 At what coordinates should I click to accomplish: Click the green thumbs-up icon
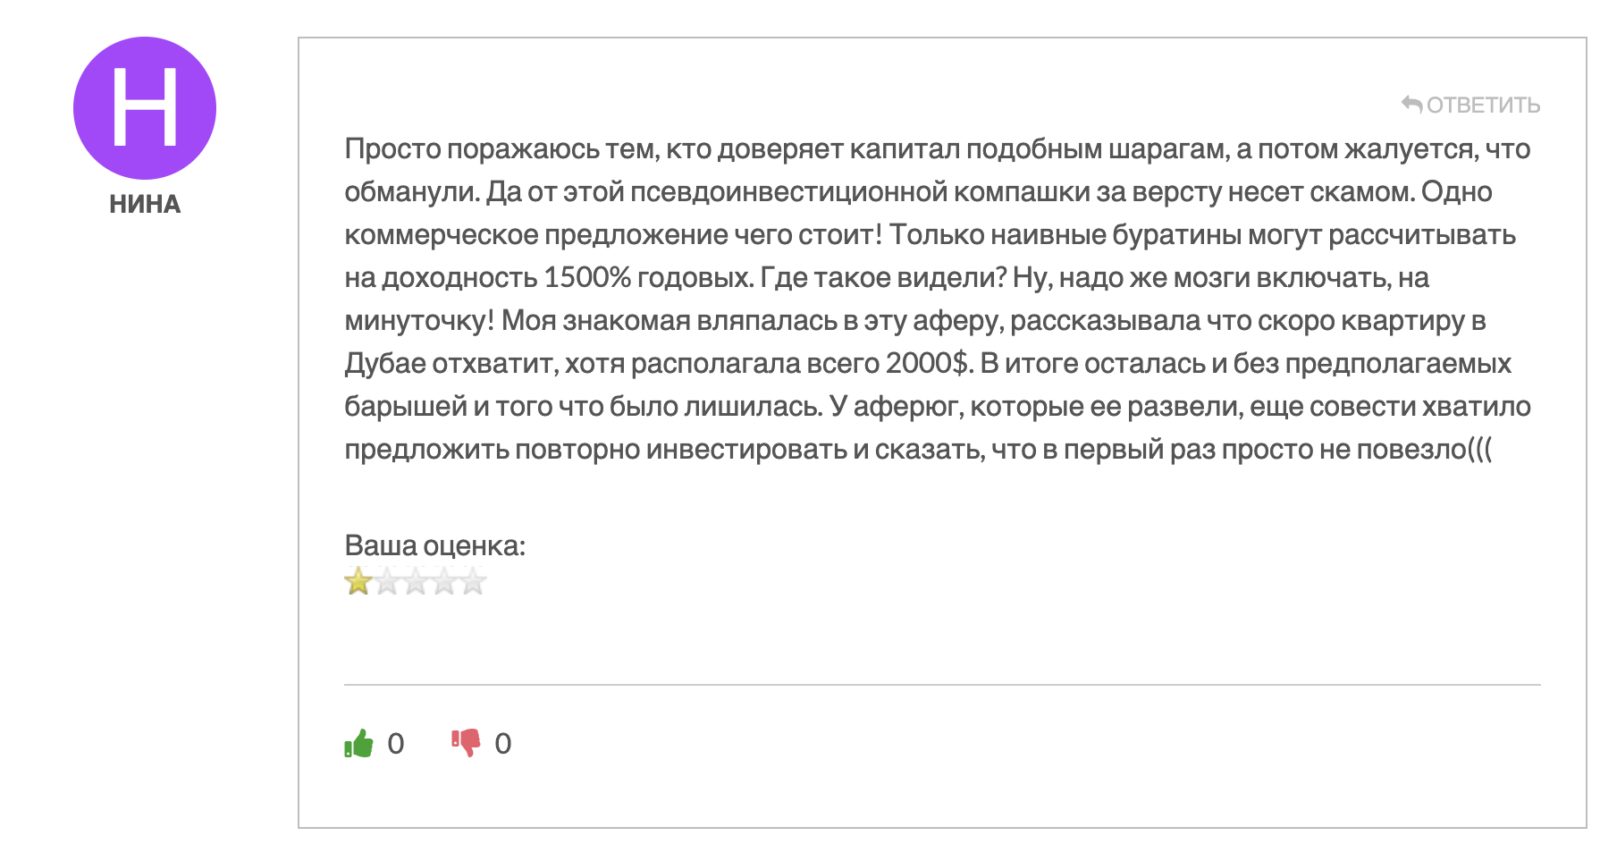(358, 743)
